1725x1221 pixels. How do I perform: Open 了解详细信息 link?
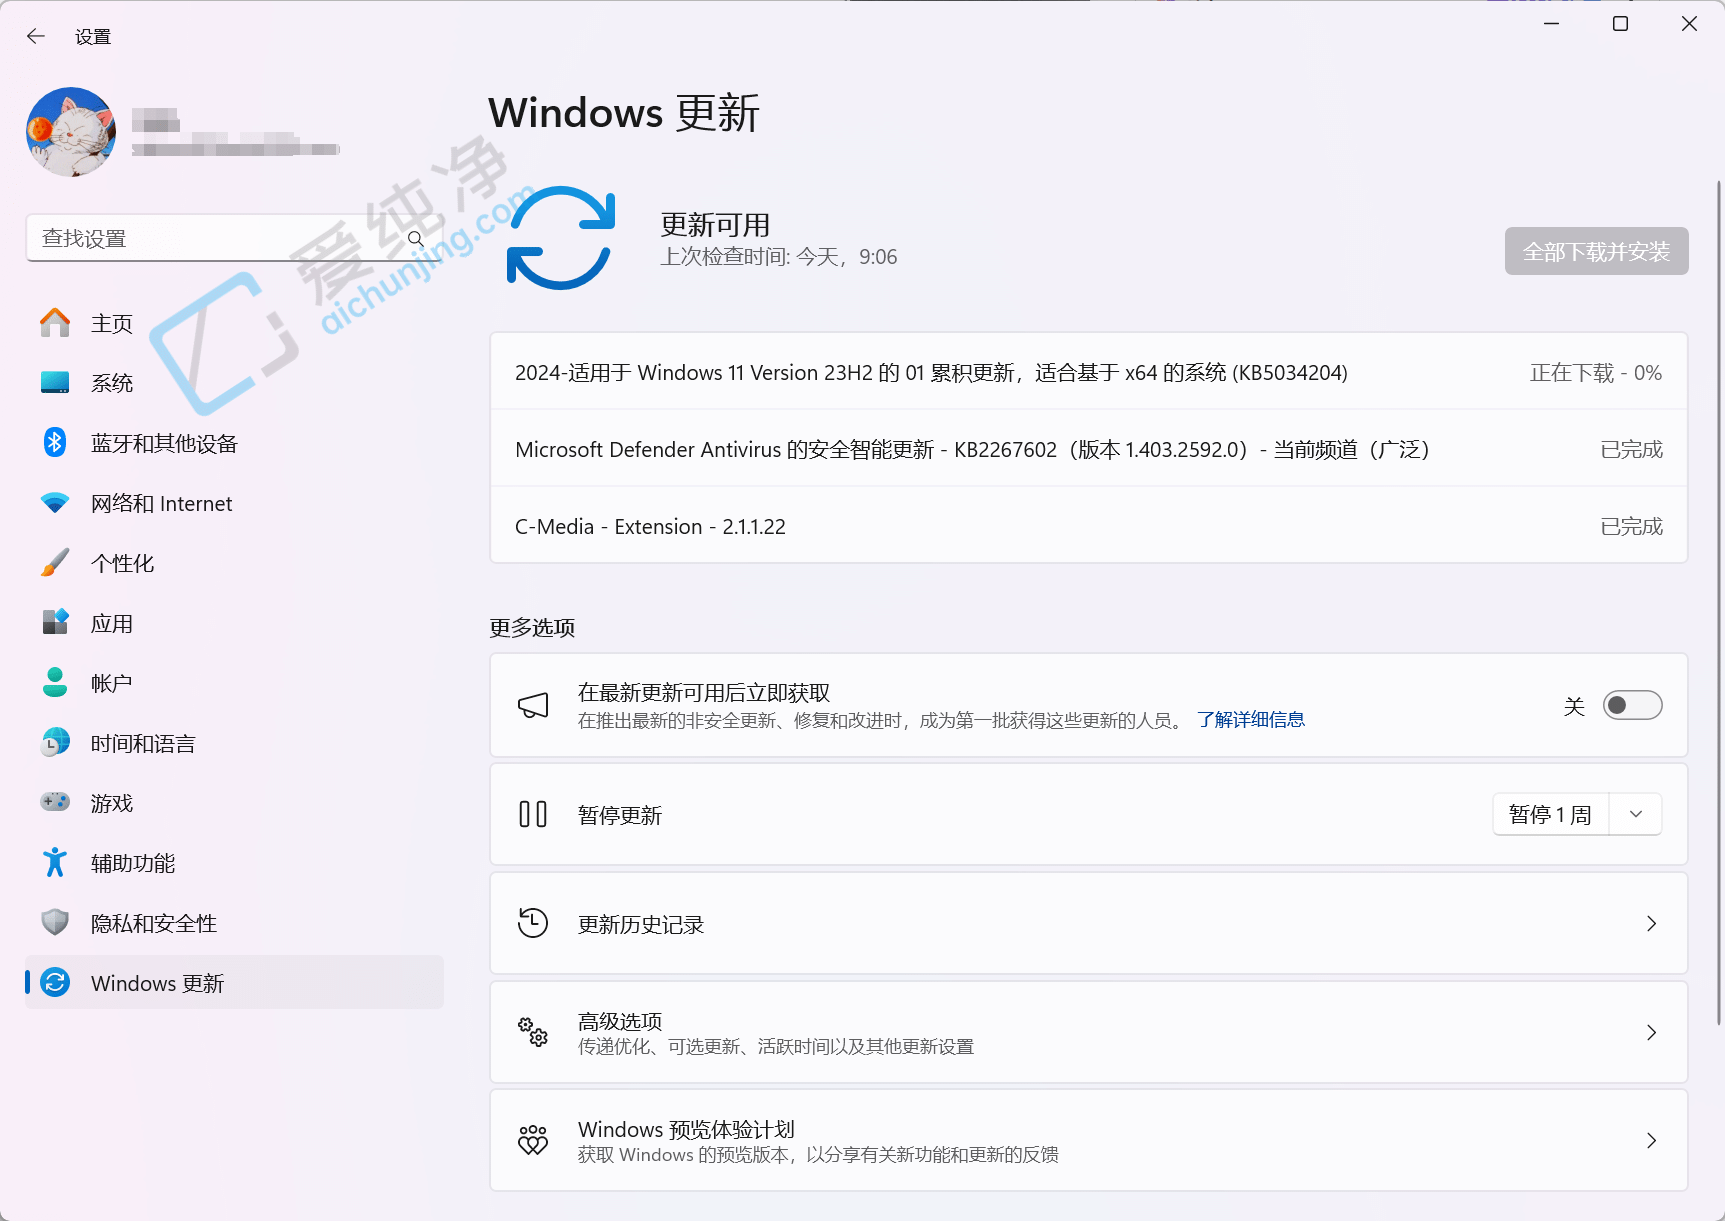1251,720
